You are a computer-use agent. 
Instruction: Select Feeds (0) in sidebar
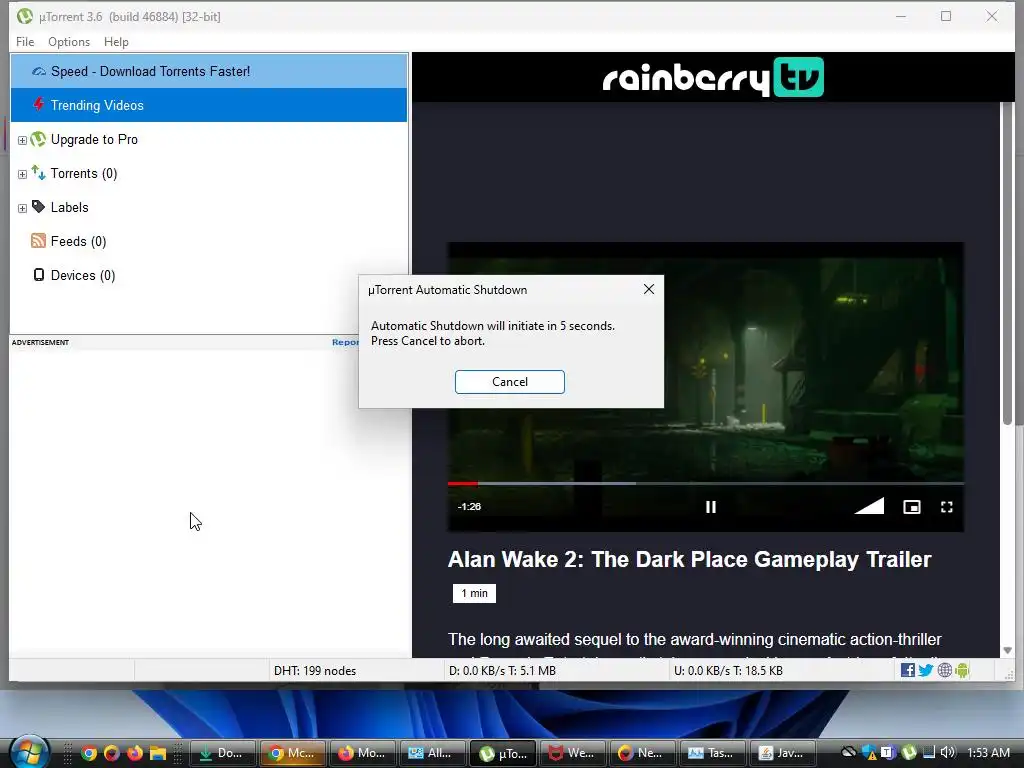point(78,241)
